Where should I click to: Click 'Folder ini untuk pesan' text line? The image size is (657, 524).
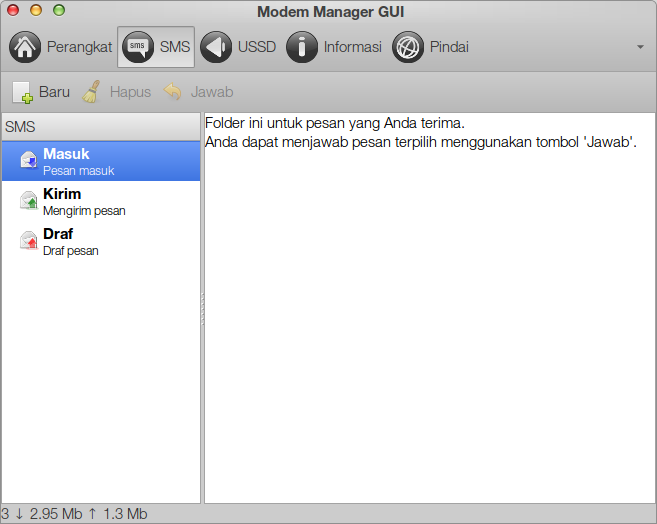[x=335, y=123]
